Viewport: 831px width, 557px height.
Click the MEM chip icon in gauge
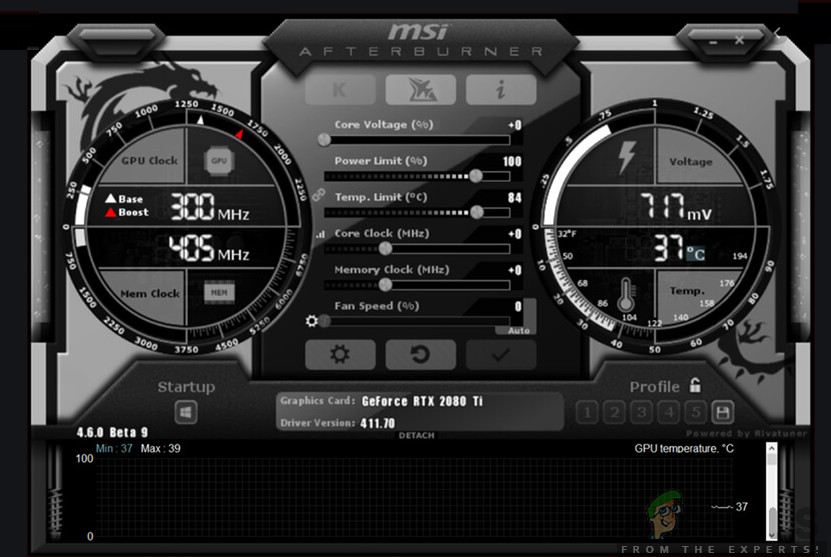[219, 292]
